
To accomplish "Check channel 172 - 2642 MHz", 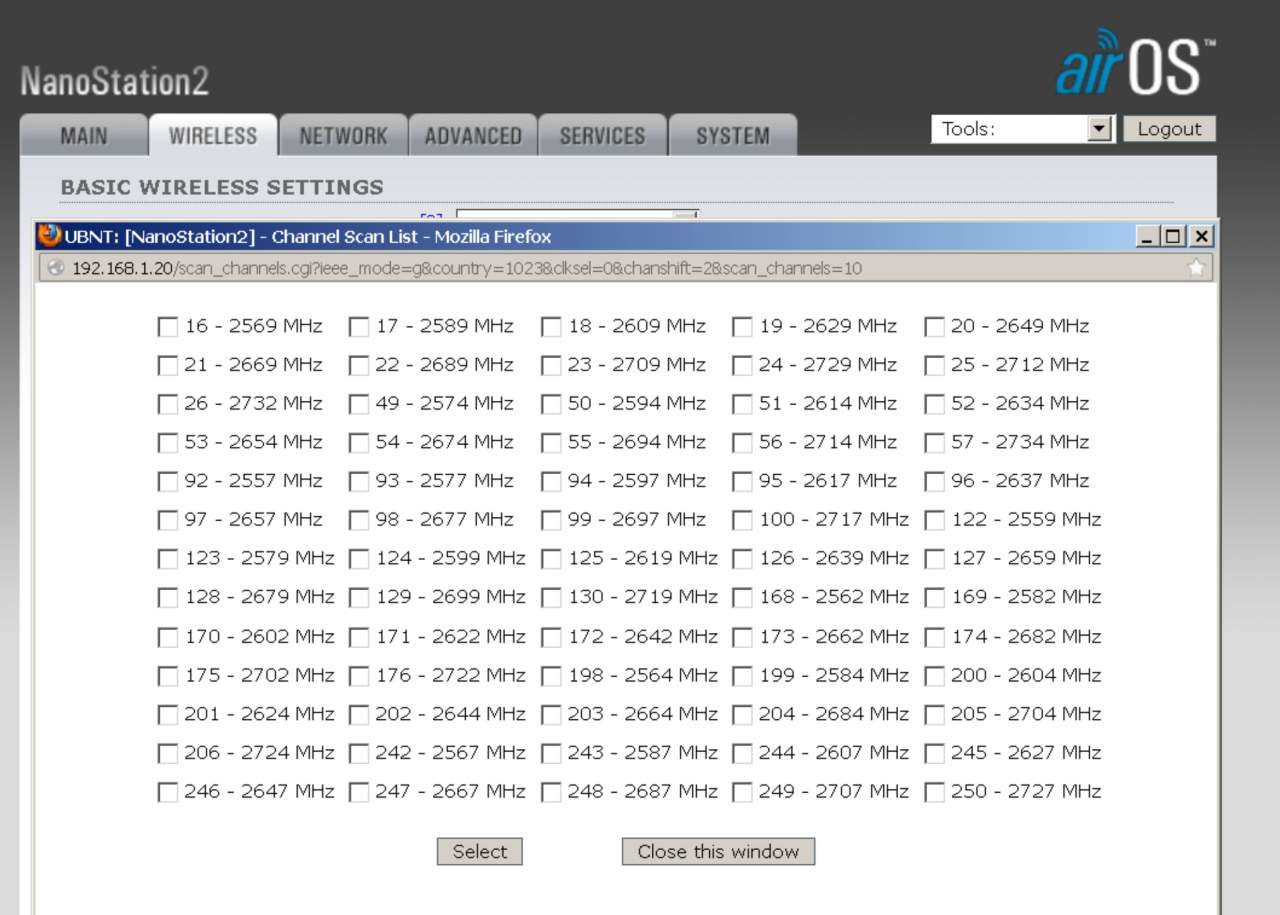I will [550, 638].
